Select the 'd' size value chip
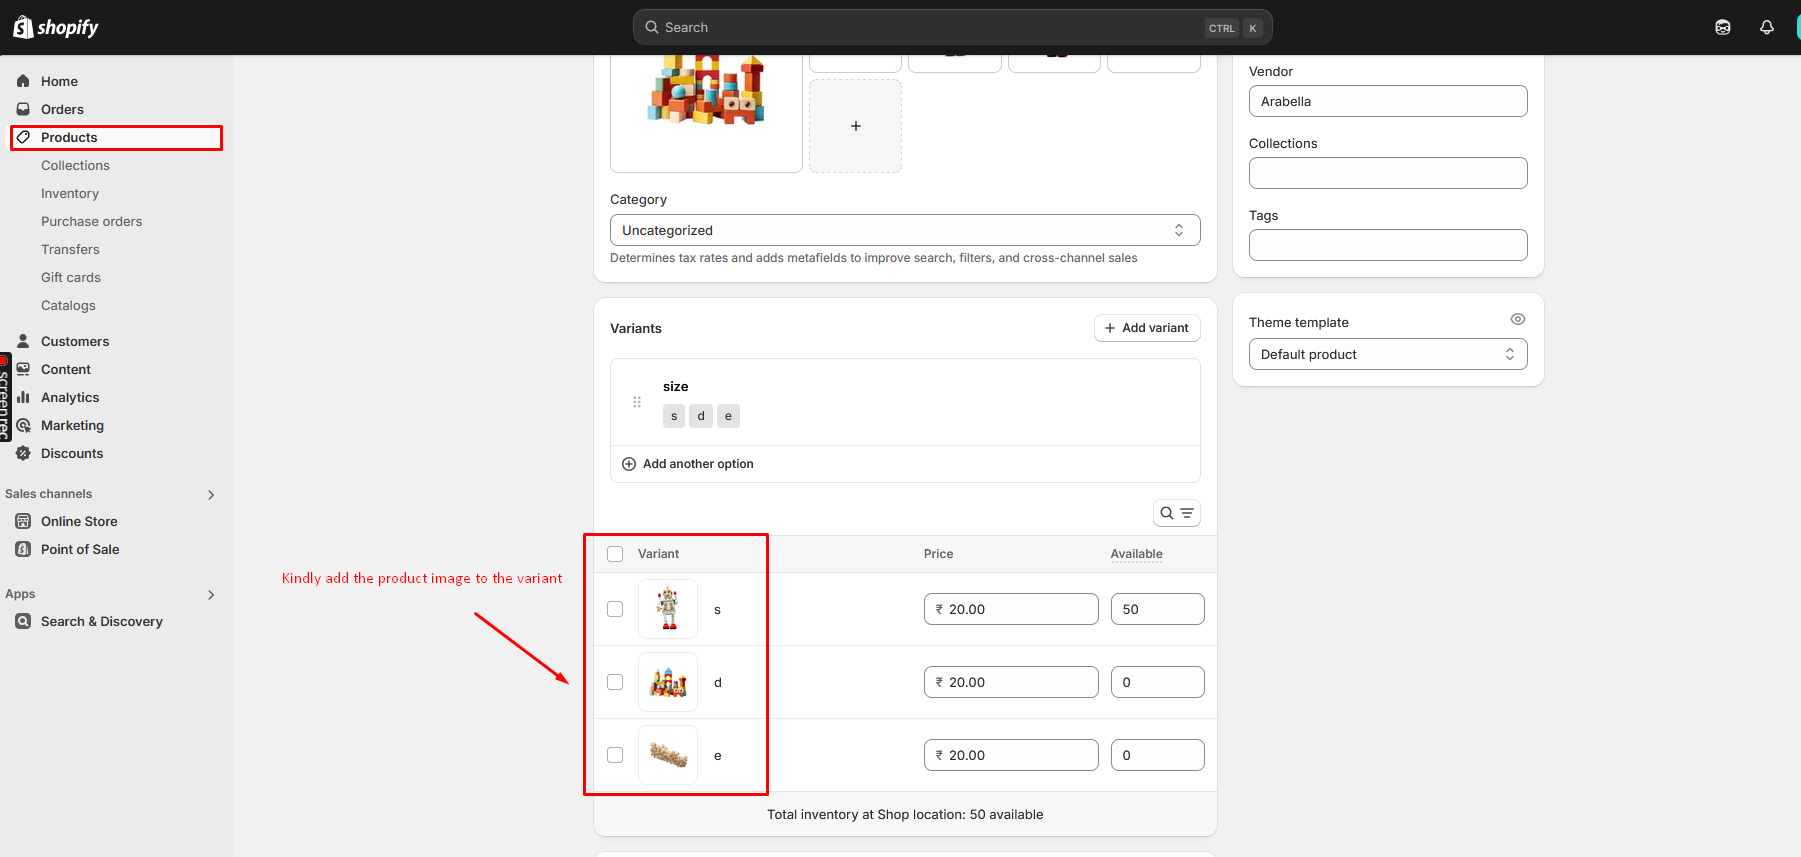The image size is (1801, 857). [701, 416]
